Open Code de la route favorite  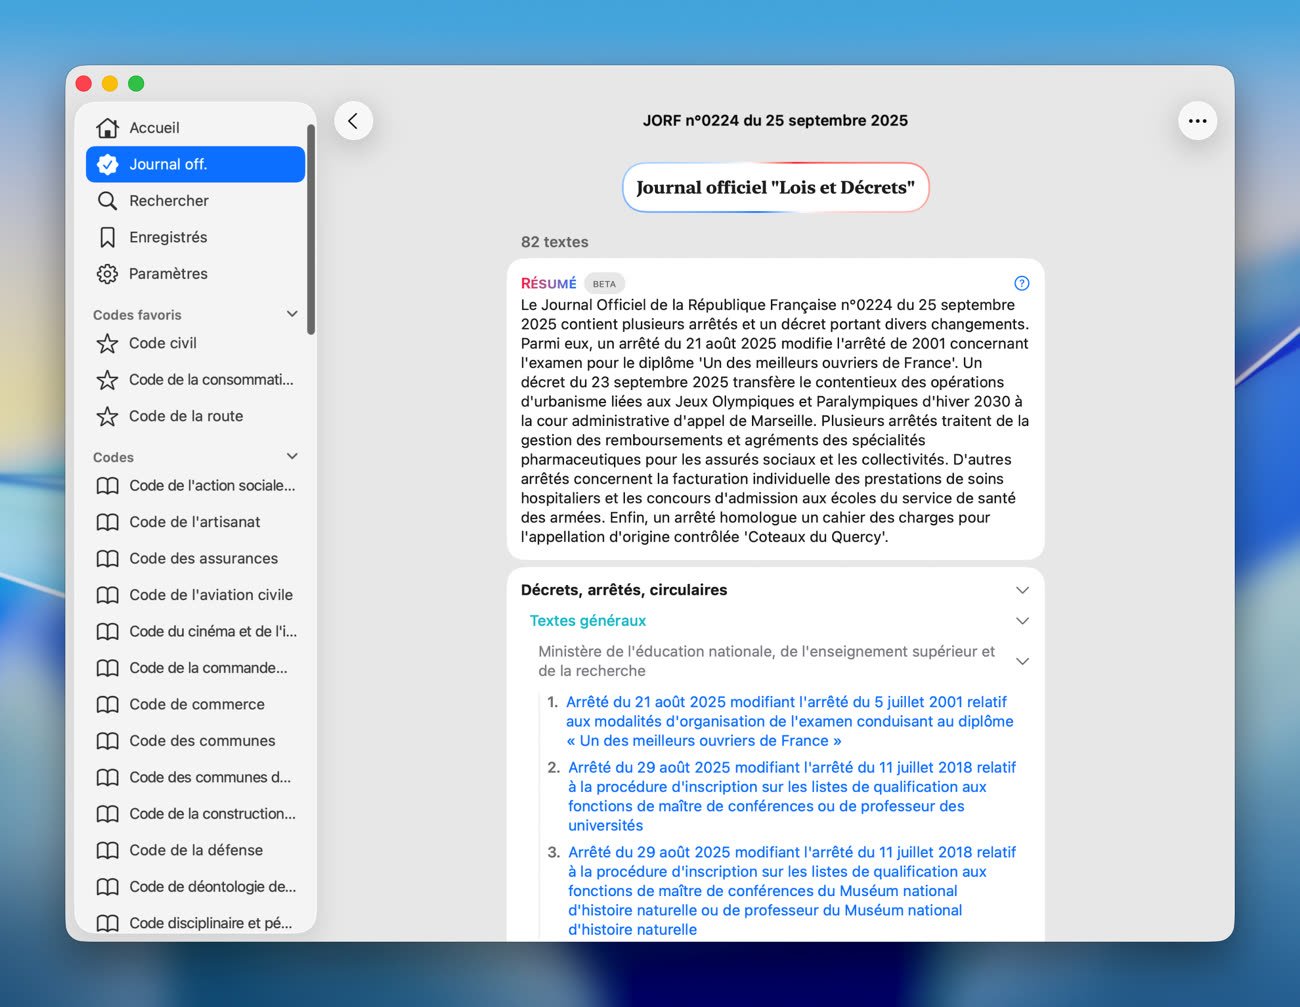click(195, 416)
